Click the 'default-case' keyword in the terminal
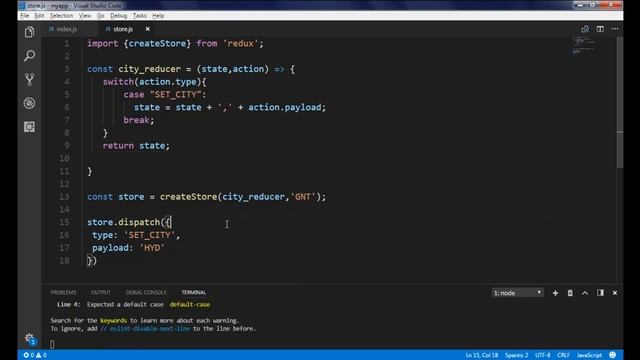The image size is (640, 360). (190, 304)
